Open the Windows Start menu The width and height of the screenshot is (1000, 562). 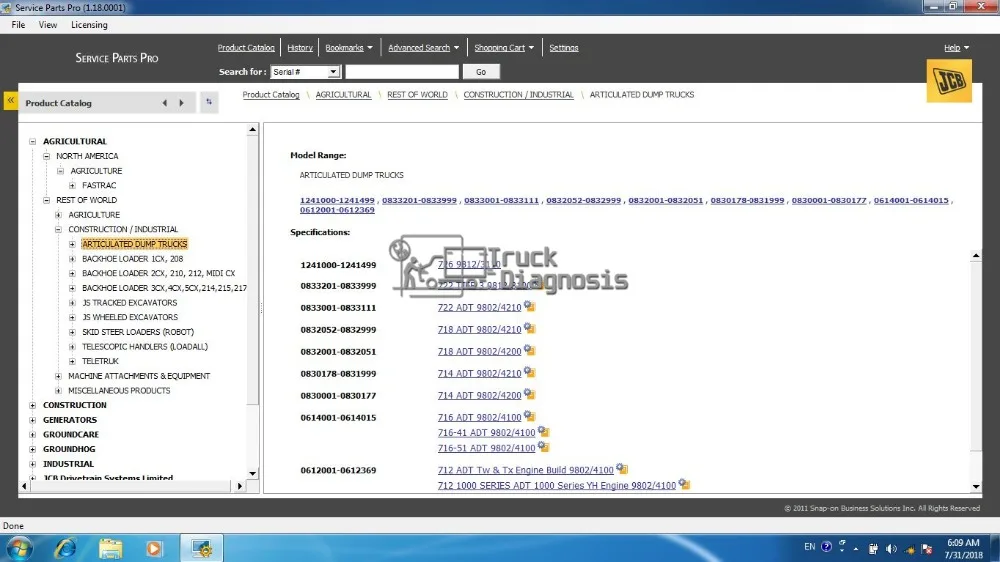tap(18, 548)
